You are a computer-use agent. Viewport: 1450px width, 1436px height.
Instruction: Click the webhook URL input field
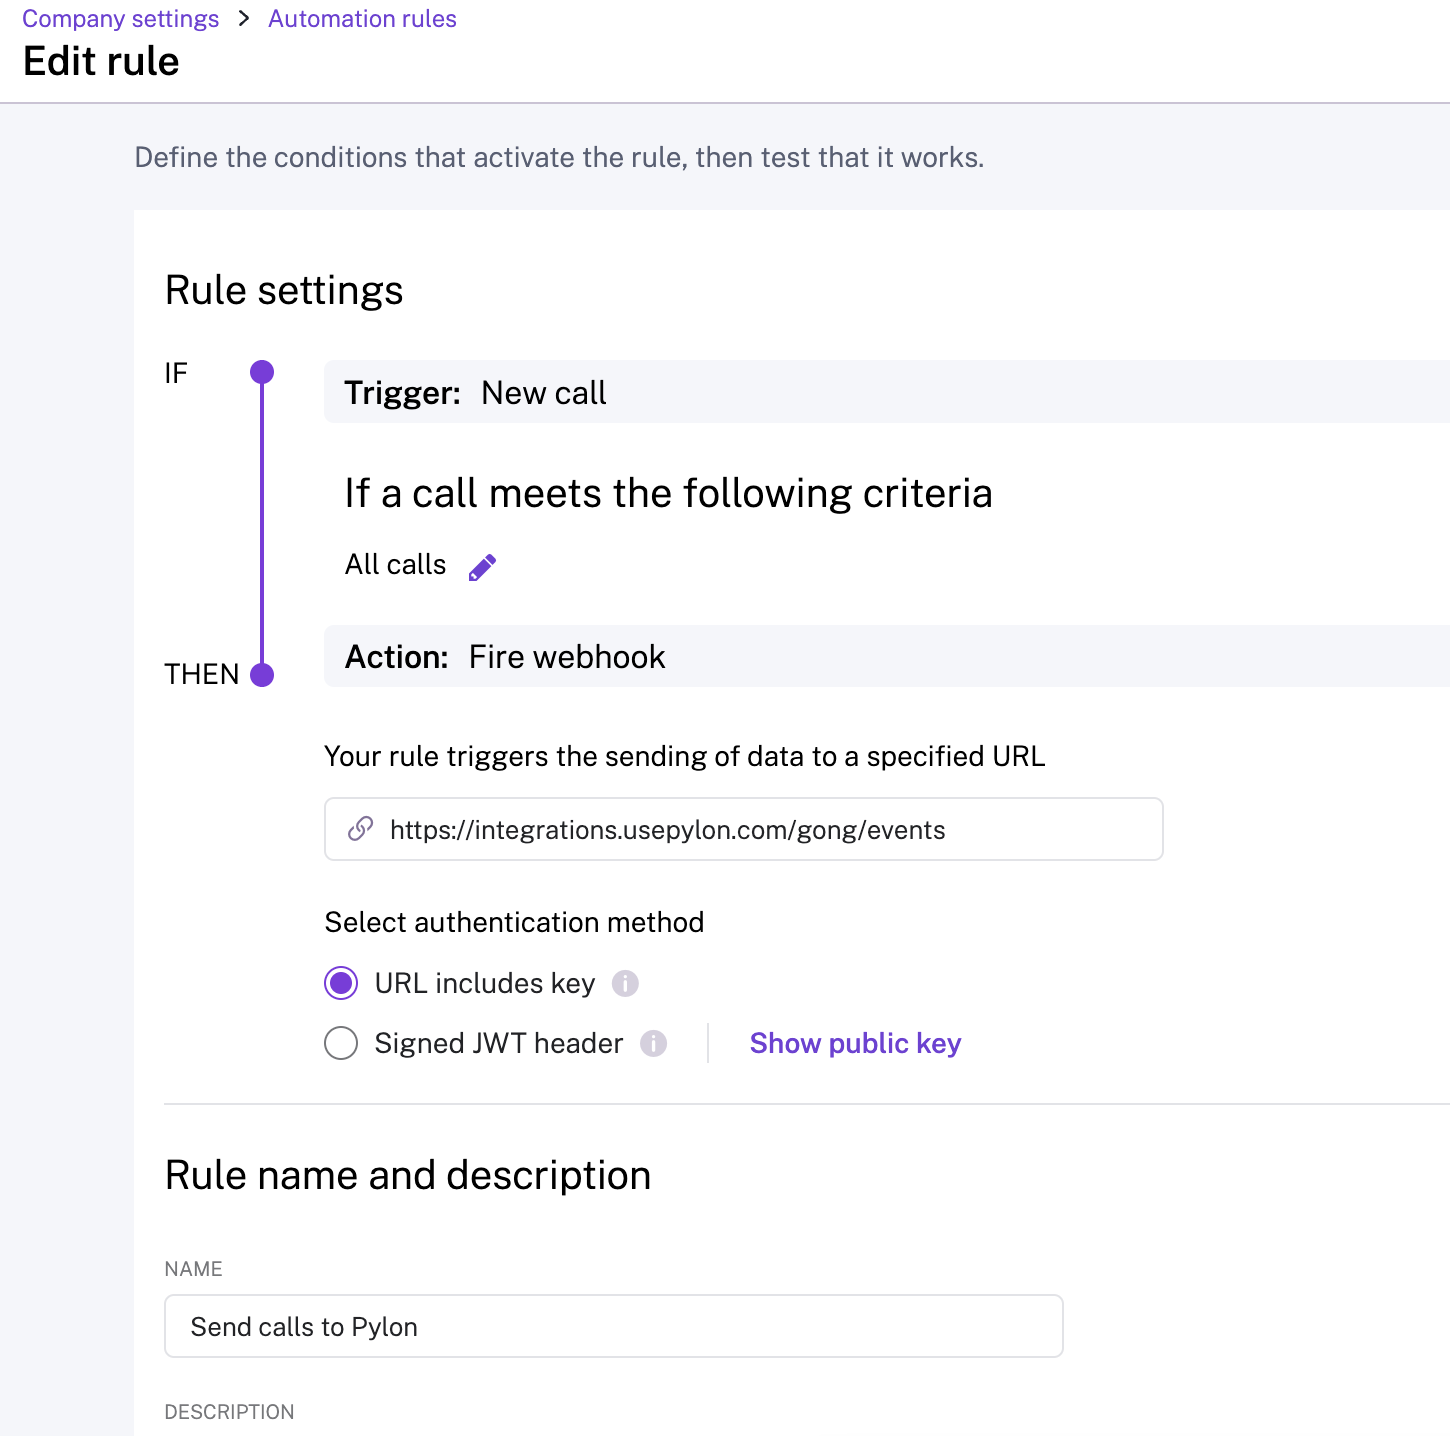[x=760, y=829]
